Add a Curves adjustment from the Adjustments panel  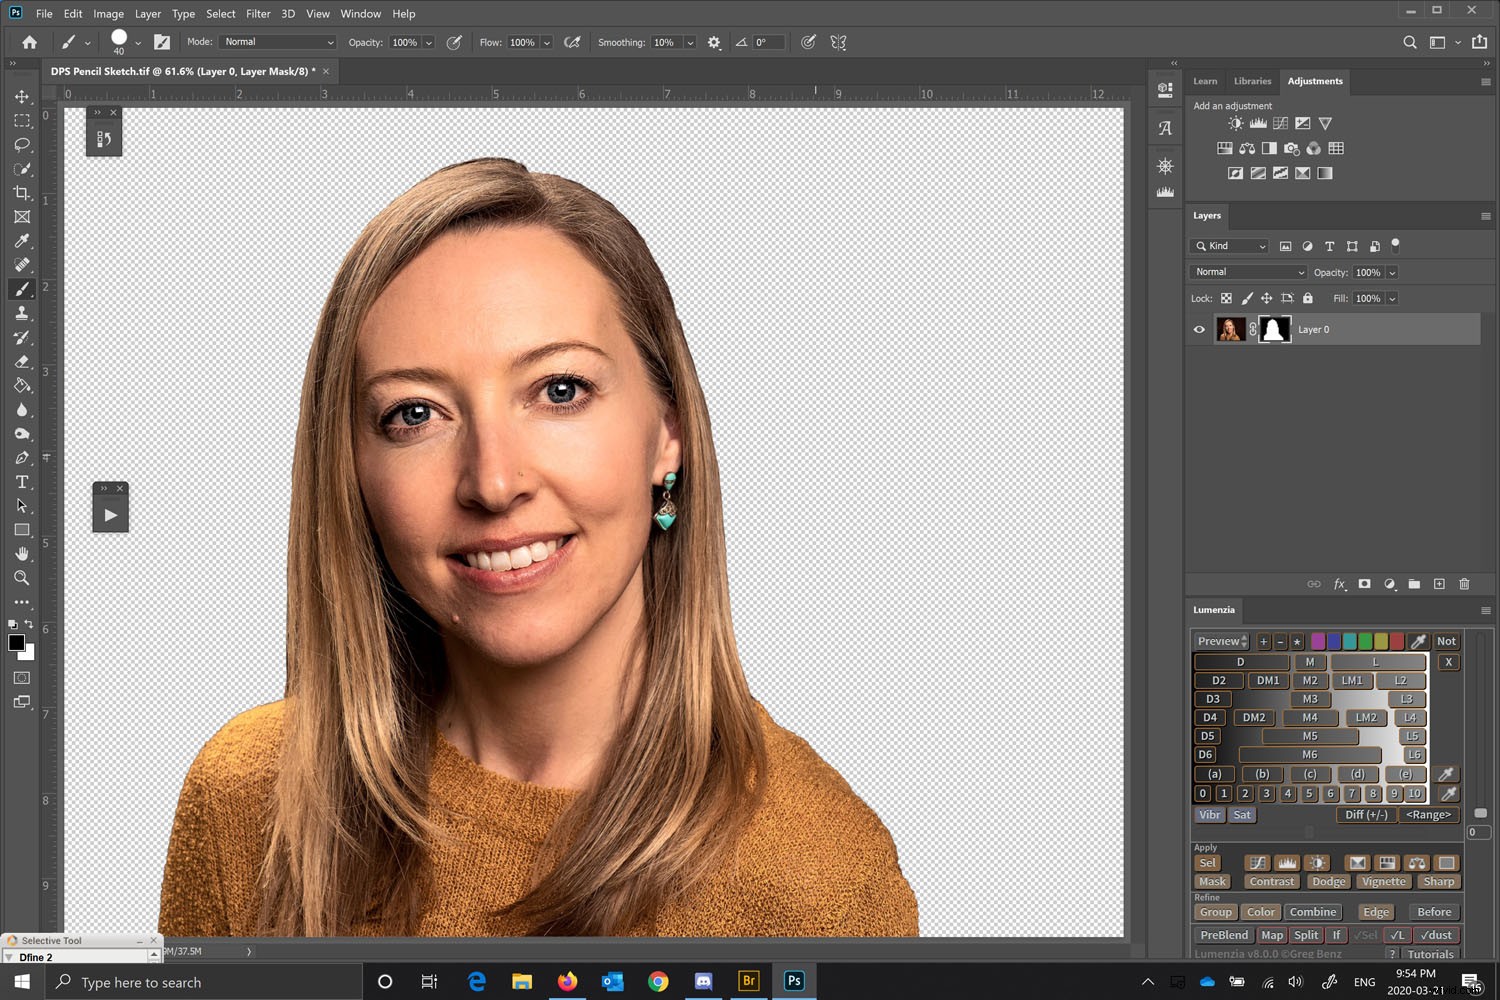click(x=1280, y=122)
